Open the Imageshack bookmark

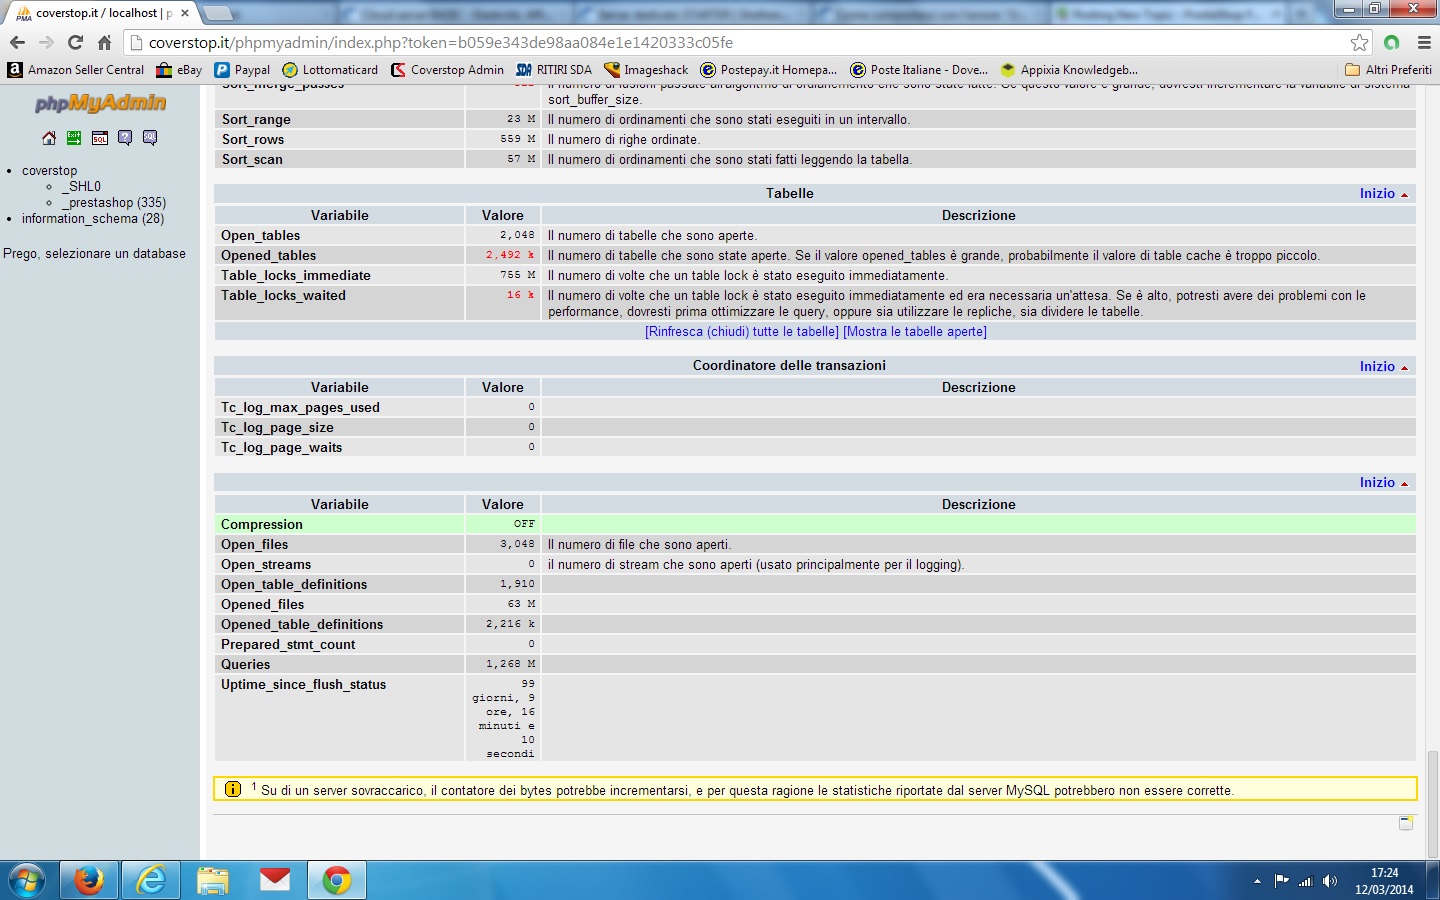tap(647, 70)
